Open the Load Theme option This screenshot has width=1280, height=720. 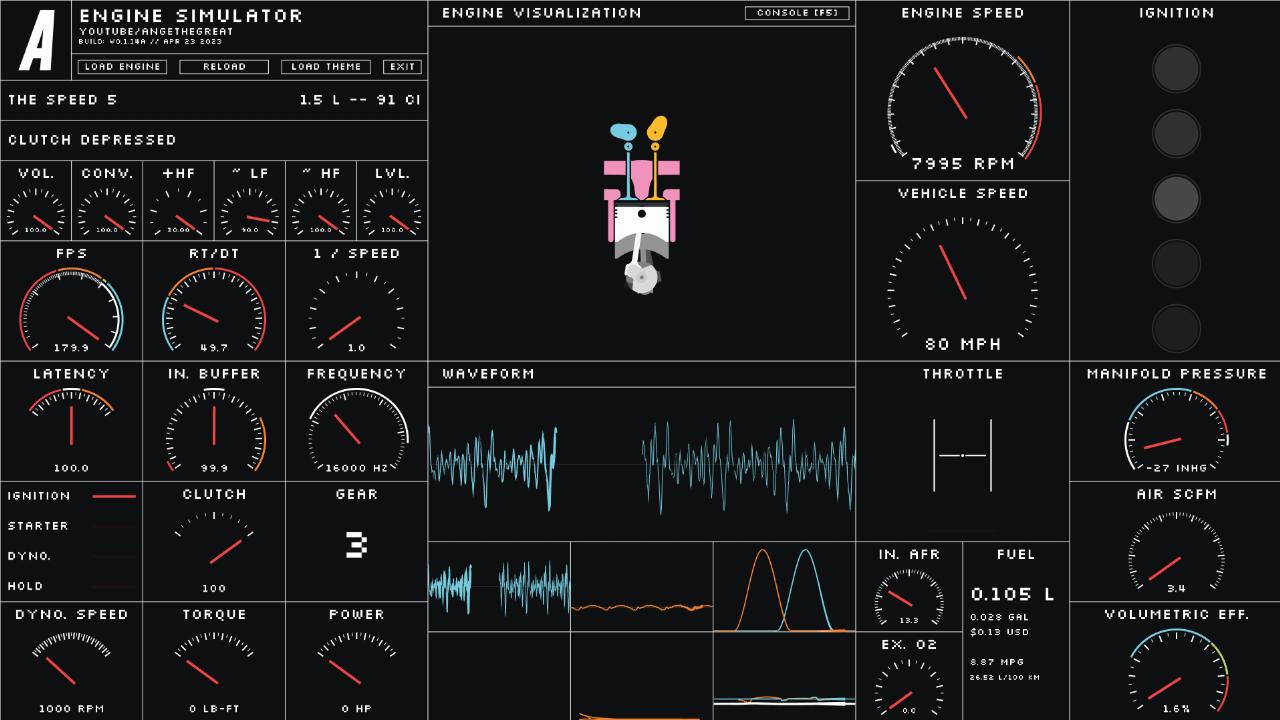tap(326, 67)
